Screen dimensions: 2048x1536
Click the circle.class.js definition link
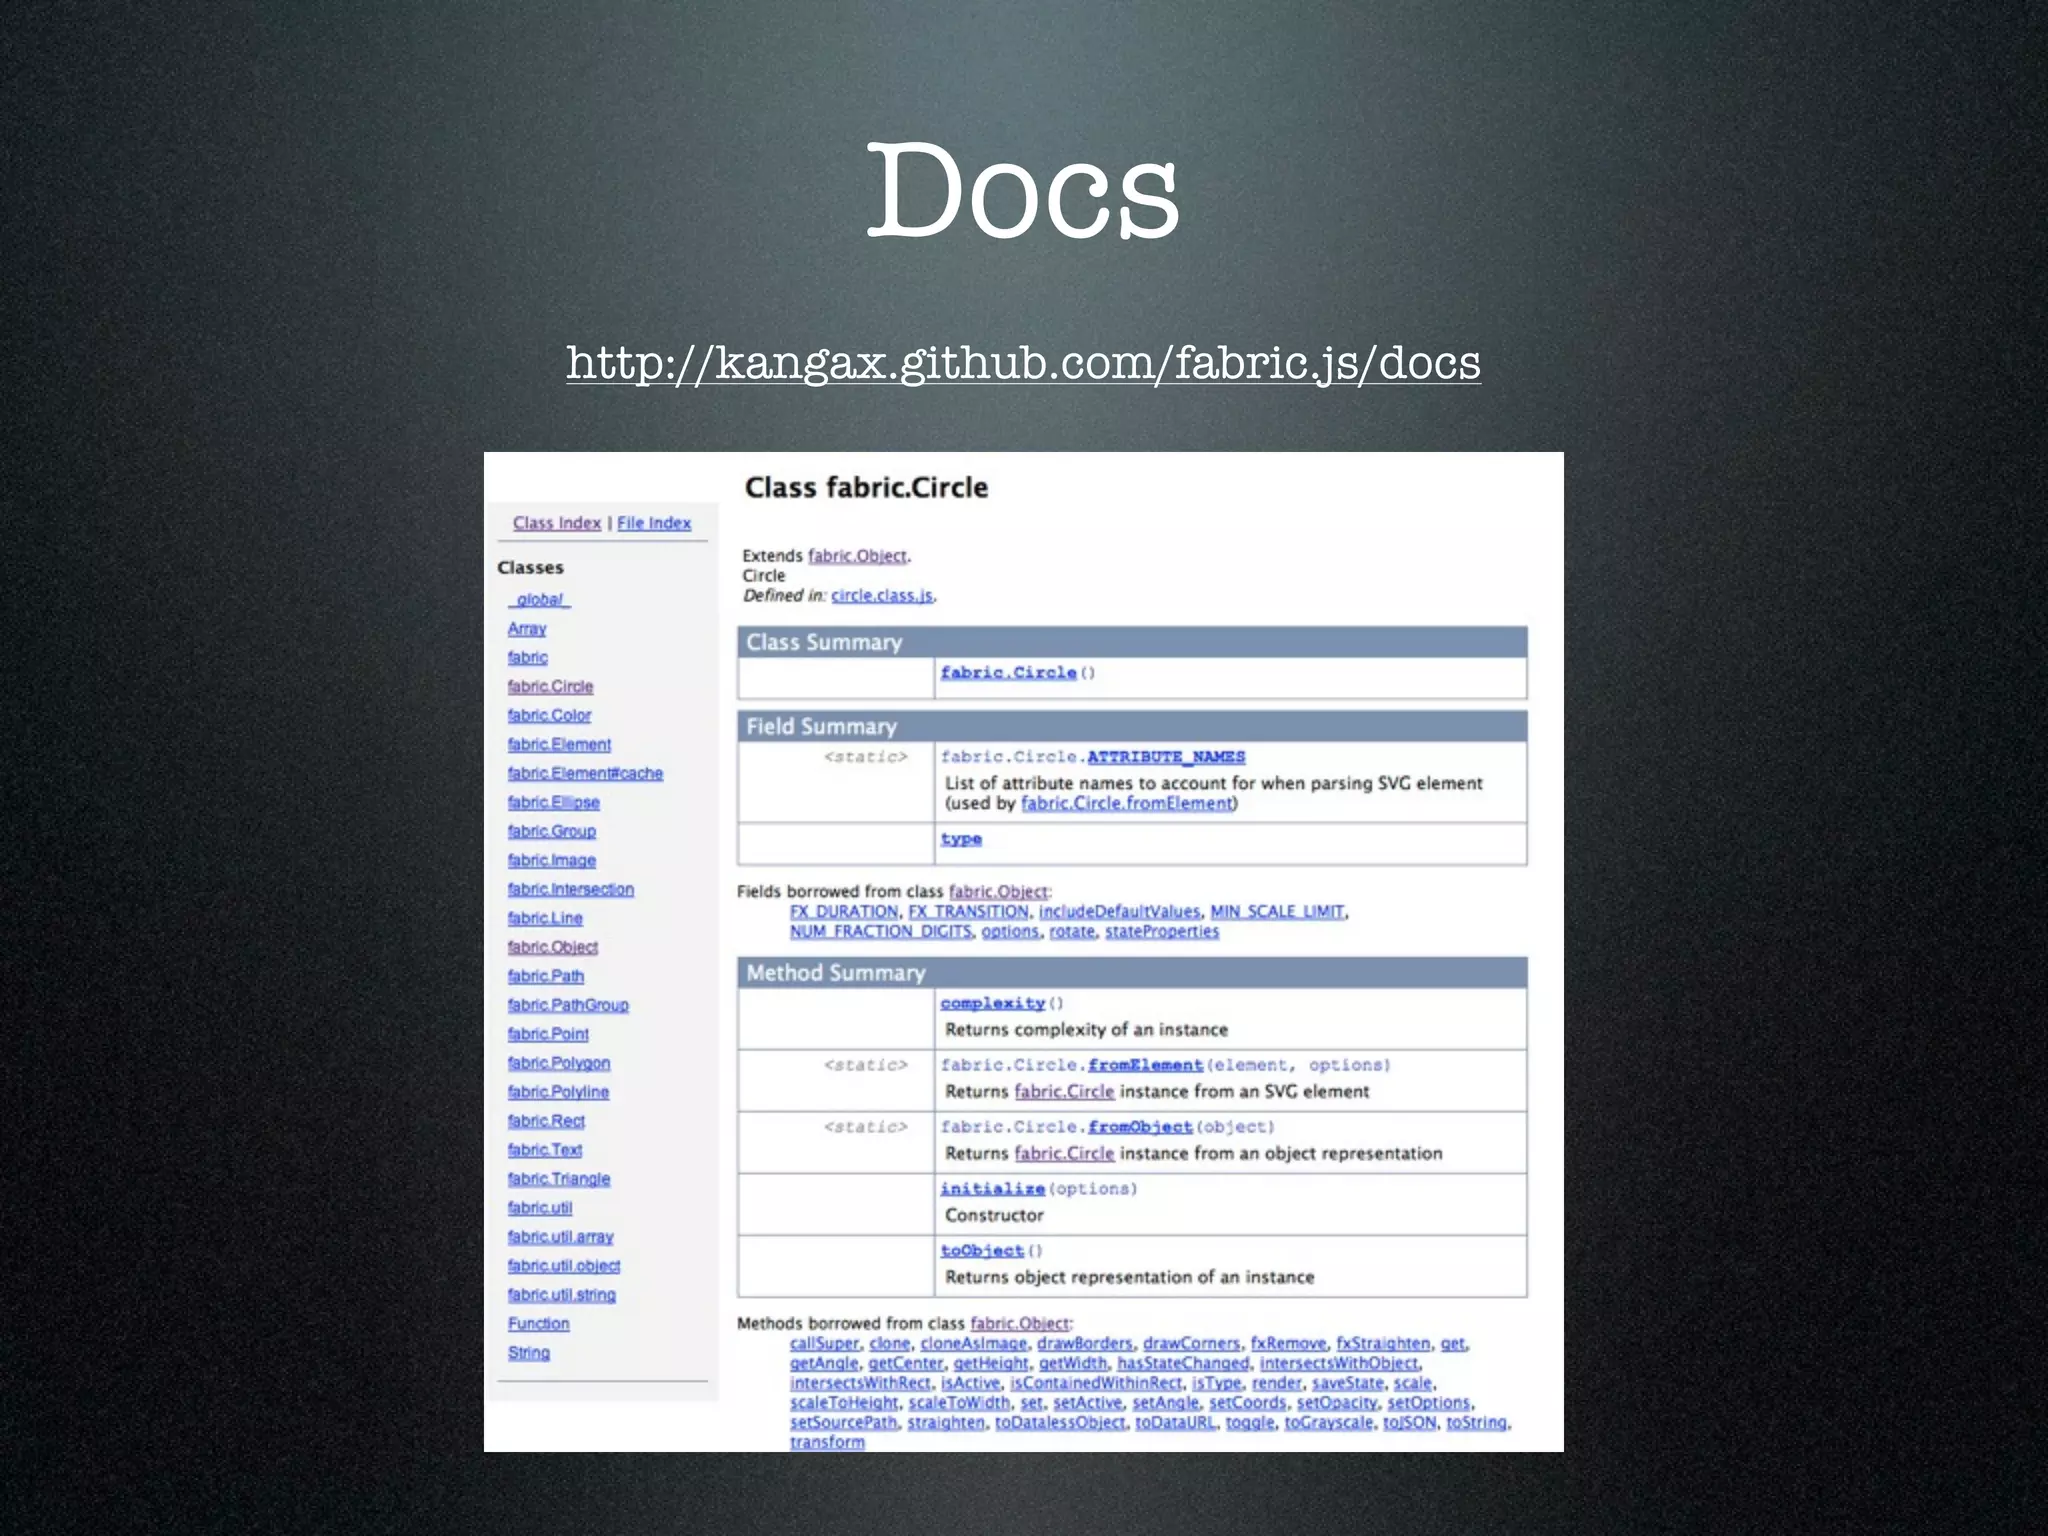(x=882, y=595)
